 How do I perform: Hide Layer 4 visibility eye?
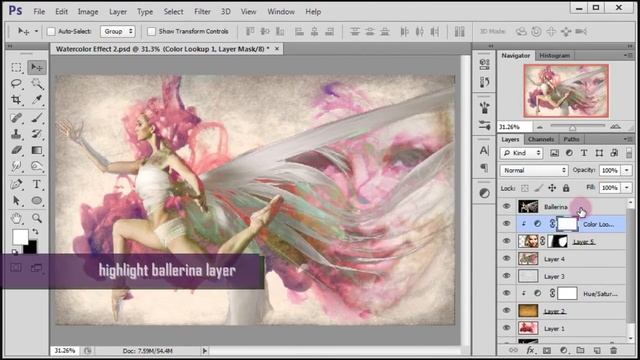pyautogui.click(x=507, y=258)
